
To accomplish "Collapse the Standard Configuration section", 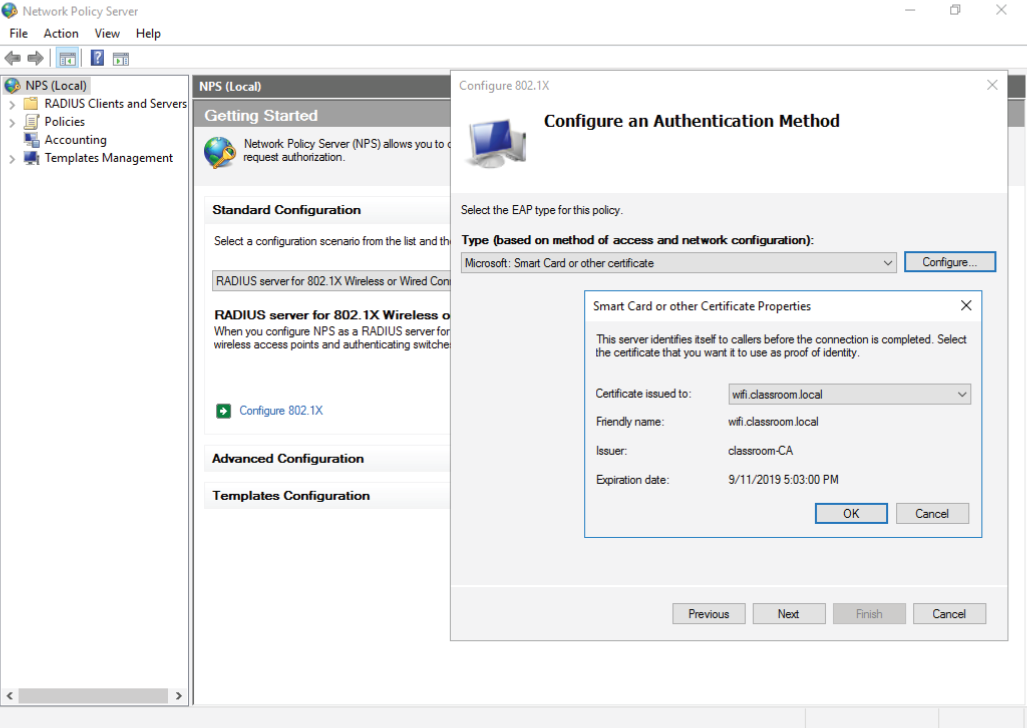I will pyautogui.click(x=287, y=210).
